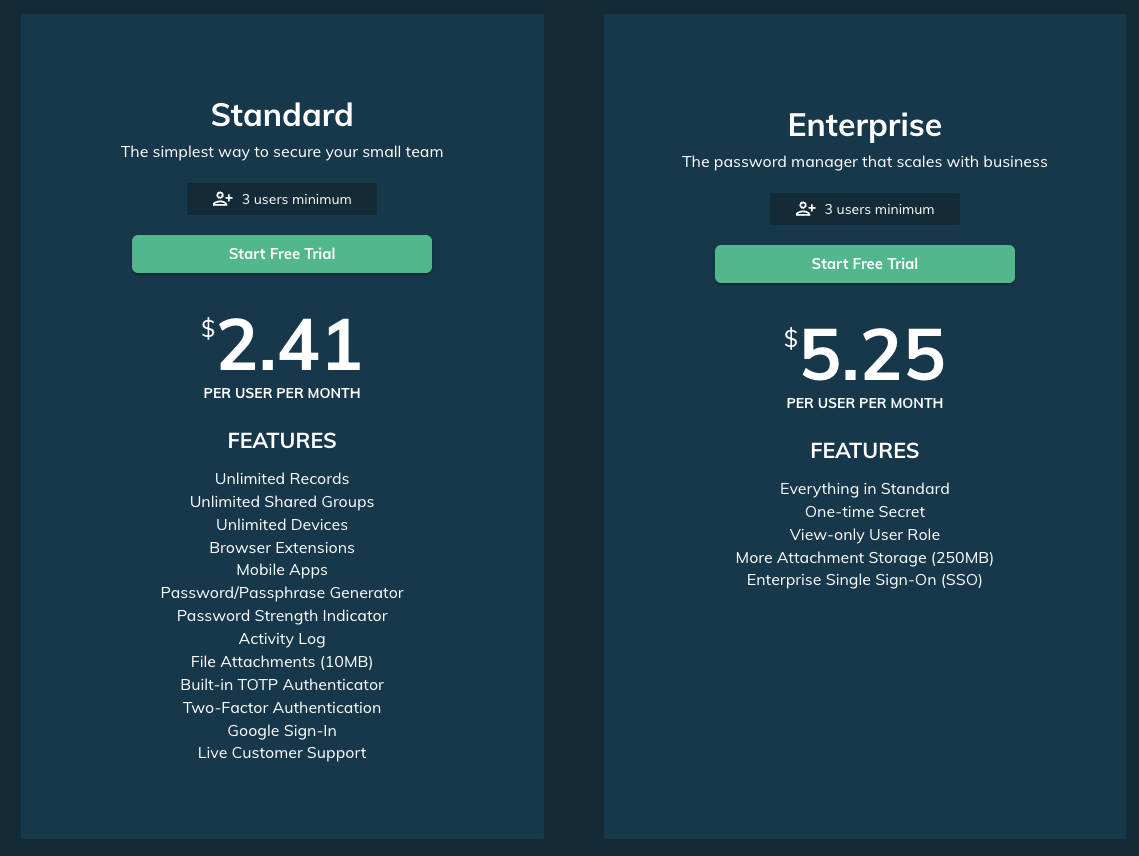The height and width of the screenshot is (856, 1139).
Task: Click the Browser Extensions feature
Action: tap(282, 548)
